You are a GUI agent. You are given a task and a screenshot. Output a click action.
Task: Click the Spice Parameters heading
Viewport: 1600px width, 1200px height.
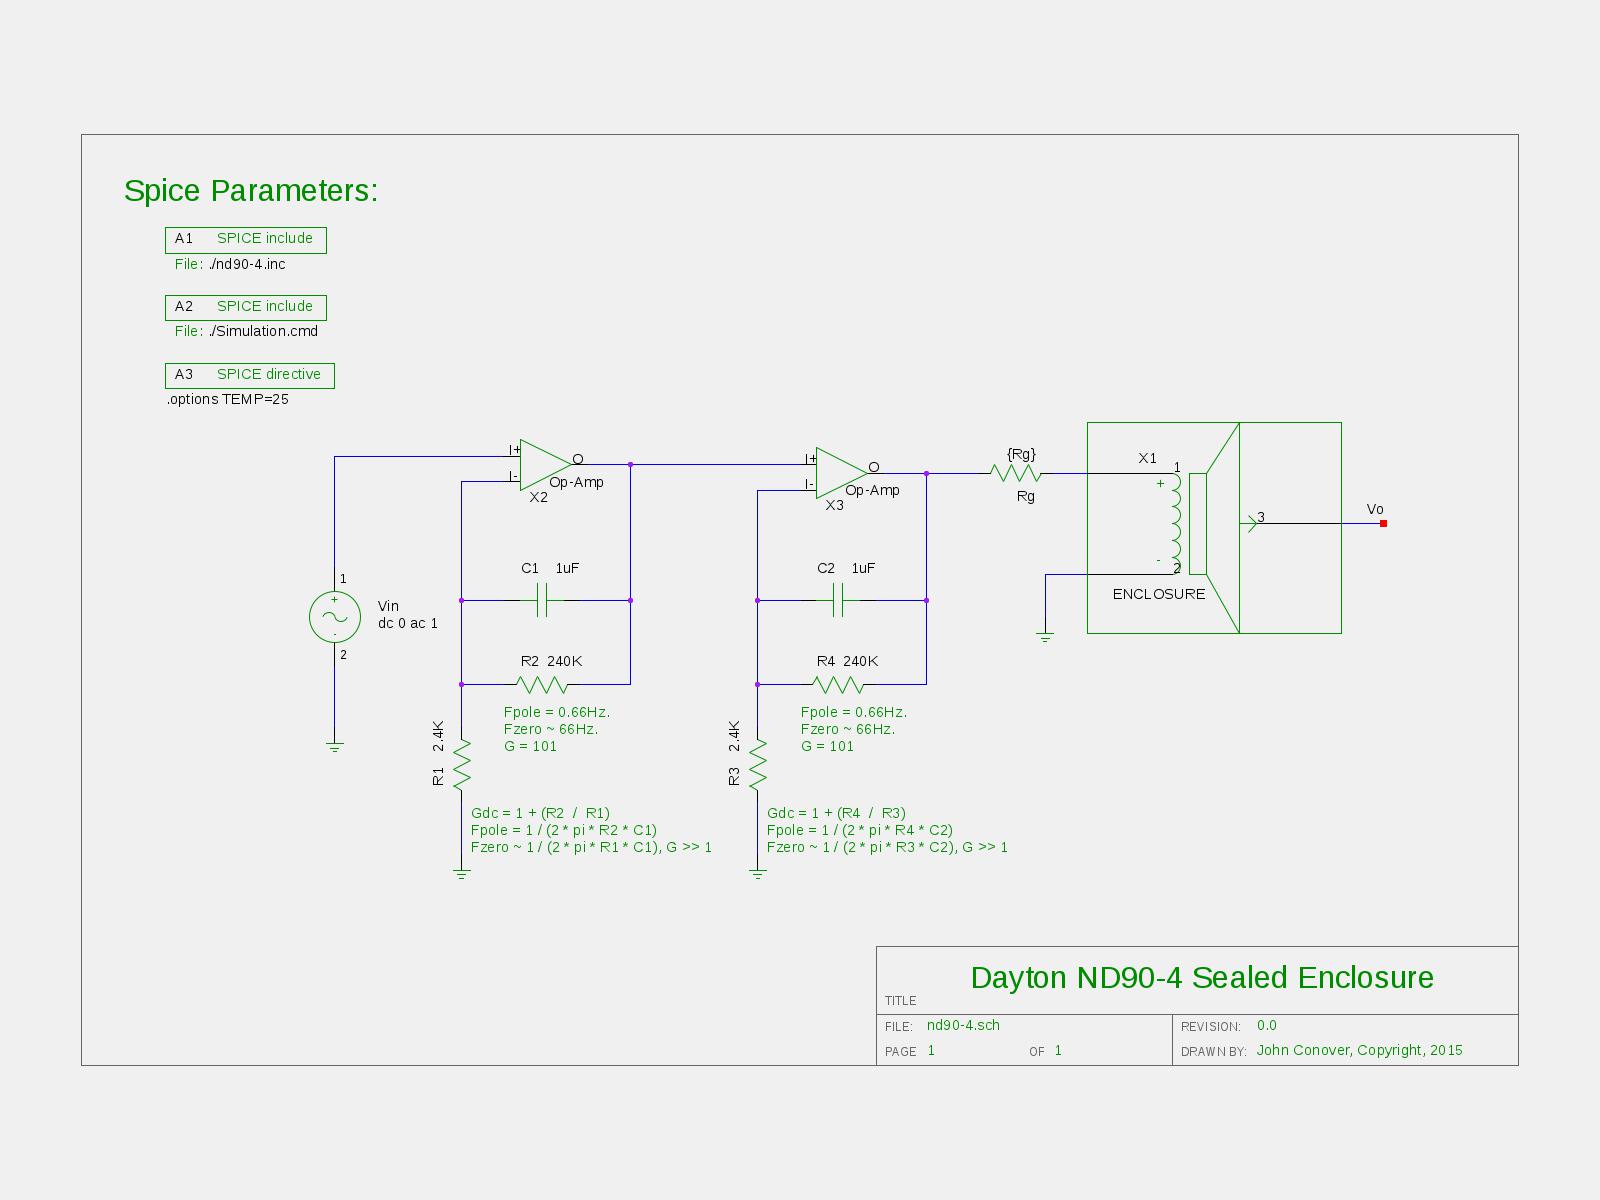click(x=251, y=191)
